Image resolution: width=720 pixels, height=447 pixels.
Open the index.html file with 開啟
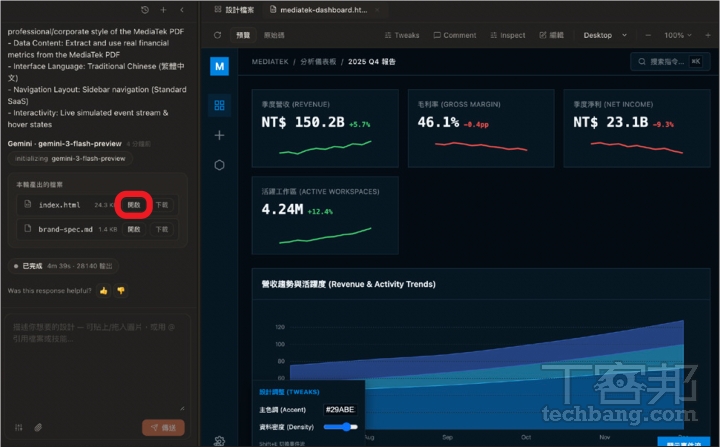coord(134,205)
